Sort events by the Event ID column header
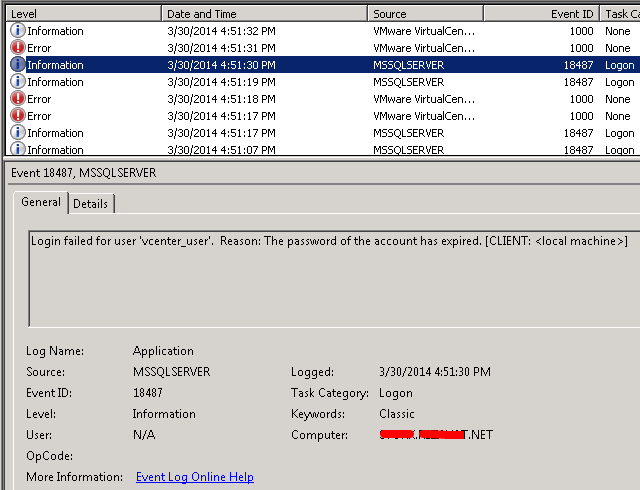 pos(542,14)
